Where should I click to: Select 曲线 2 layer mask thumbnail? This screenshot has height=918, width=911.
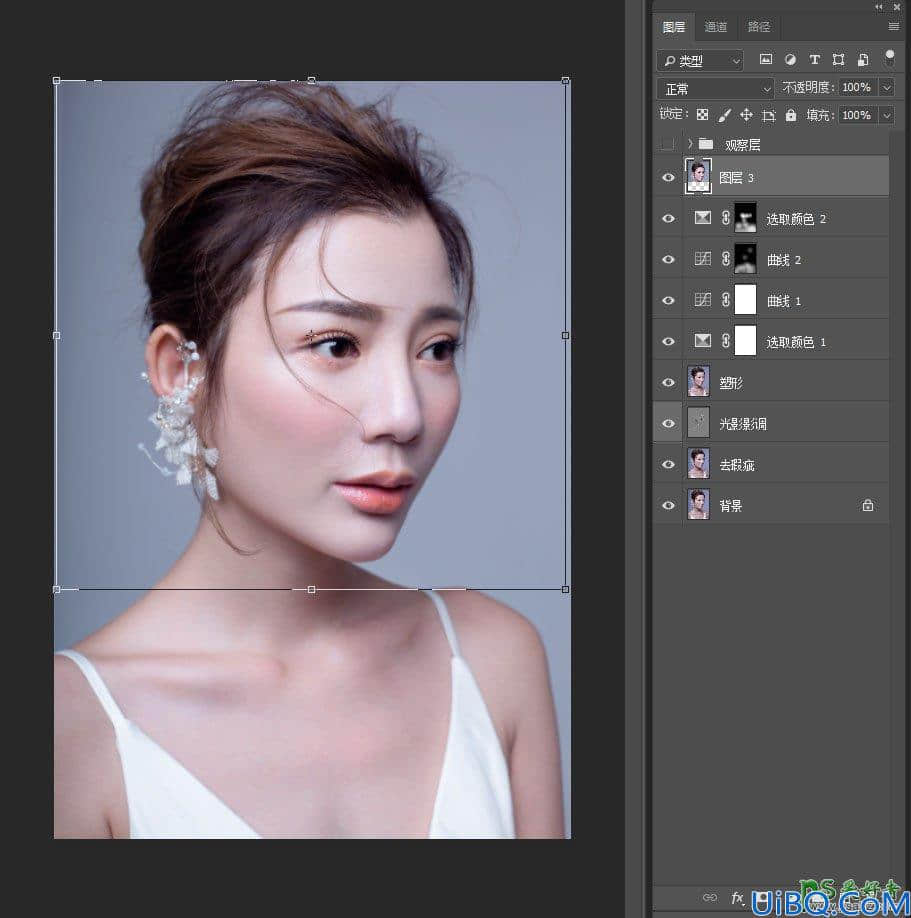coord(745,259)
